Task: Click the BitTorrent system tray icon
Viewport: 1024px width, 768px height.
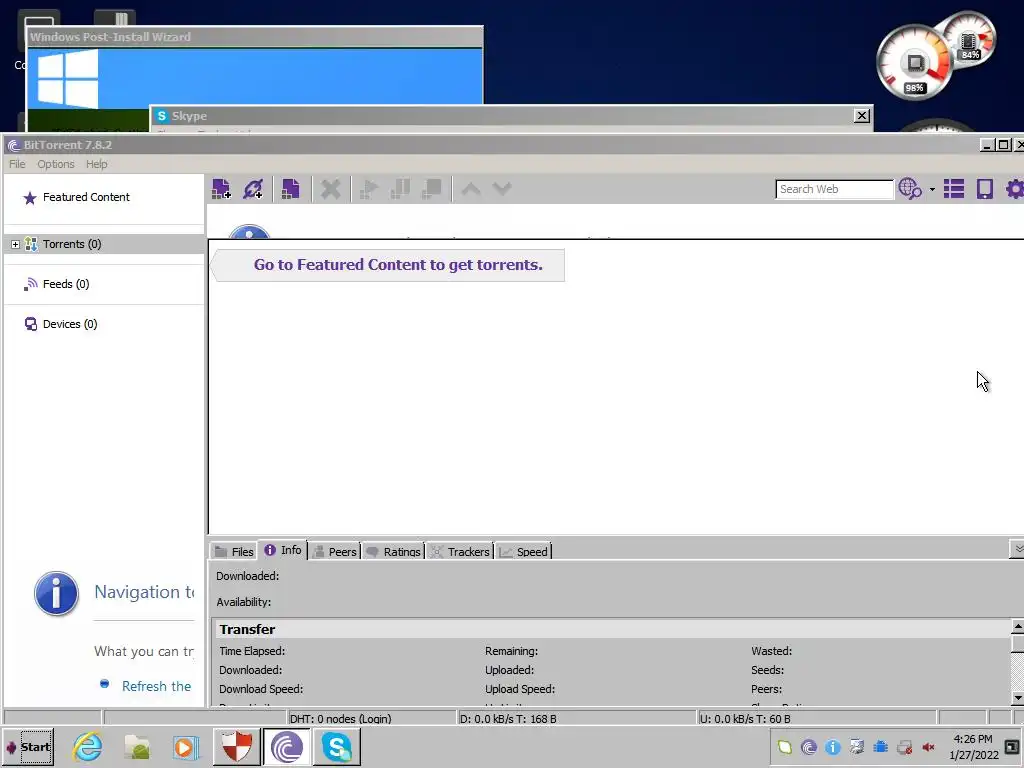Action: click(808, 747)
